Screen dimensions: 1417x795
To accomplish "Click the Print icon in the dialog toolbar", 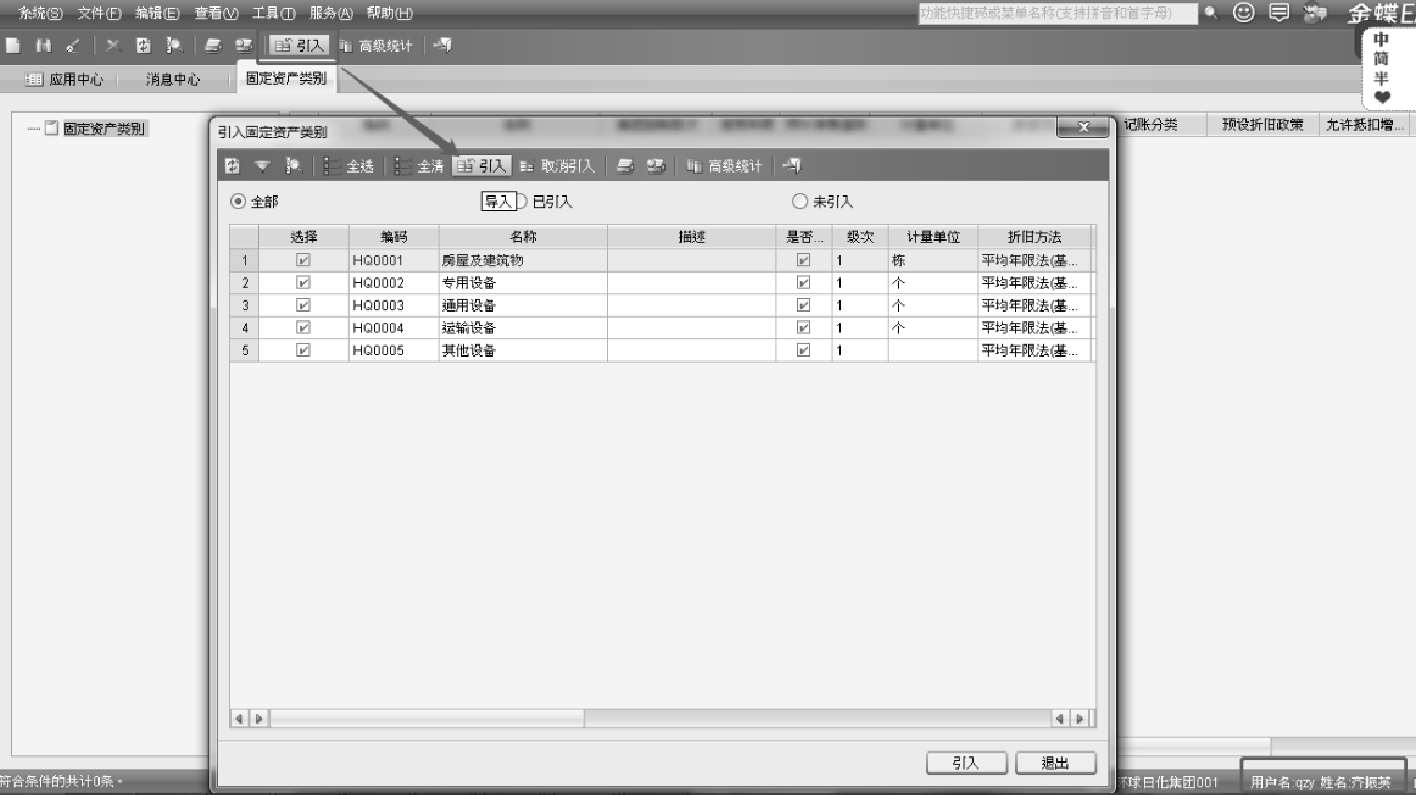I will 625,166.
